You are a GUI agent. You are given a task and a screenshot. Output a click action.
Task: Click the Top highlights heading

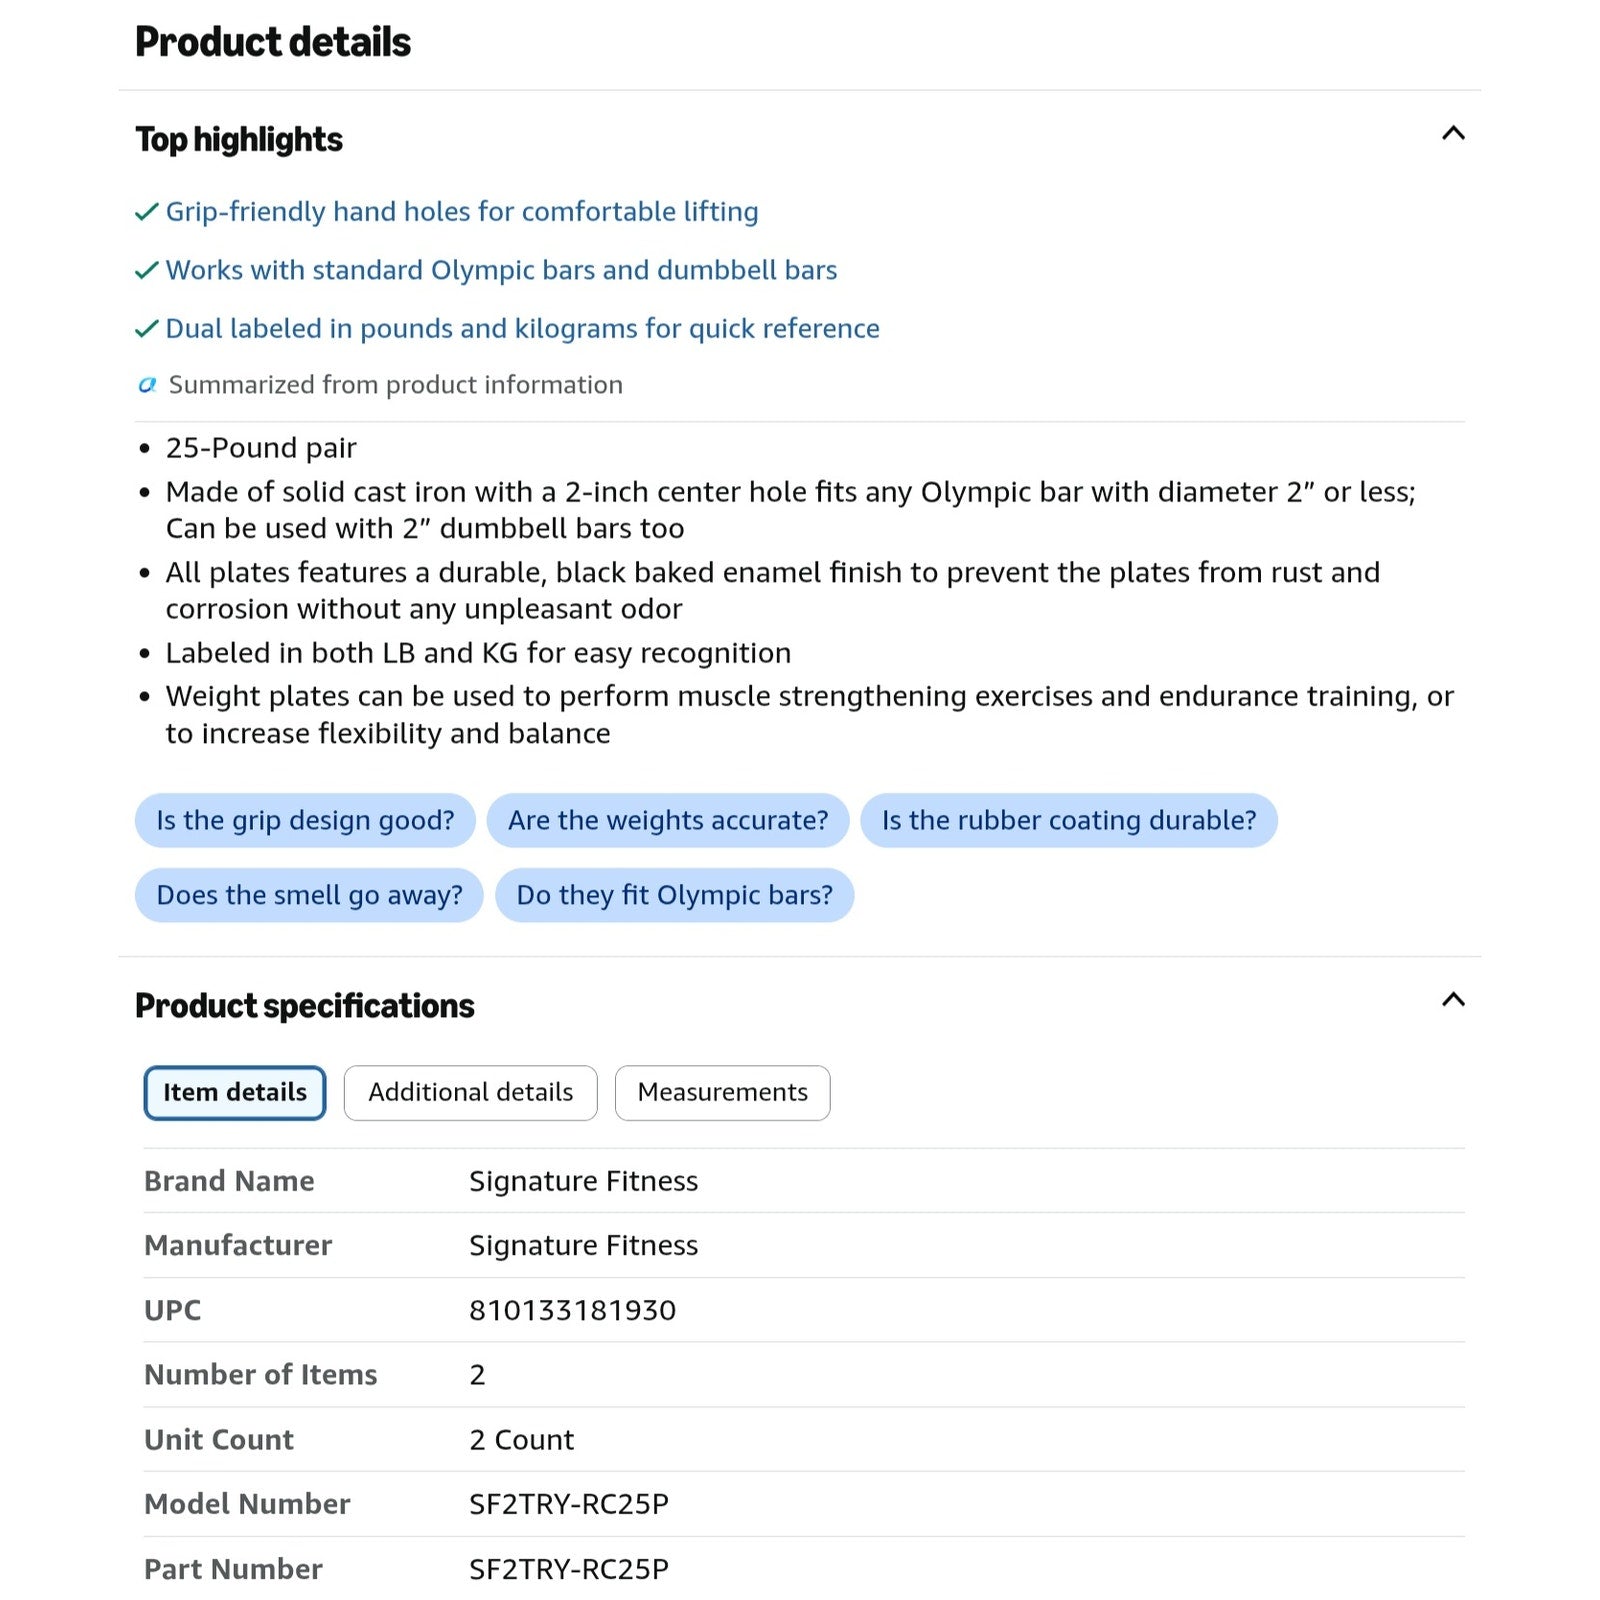pyautogui.click(x=239, y=139)
